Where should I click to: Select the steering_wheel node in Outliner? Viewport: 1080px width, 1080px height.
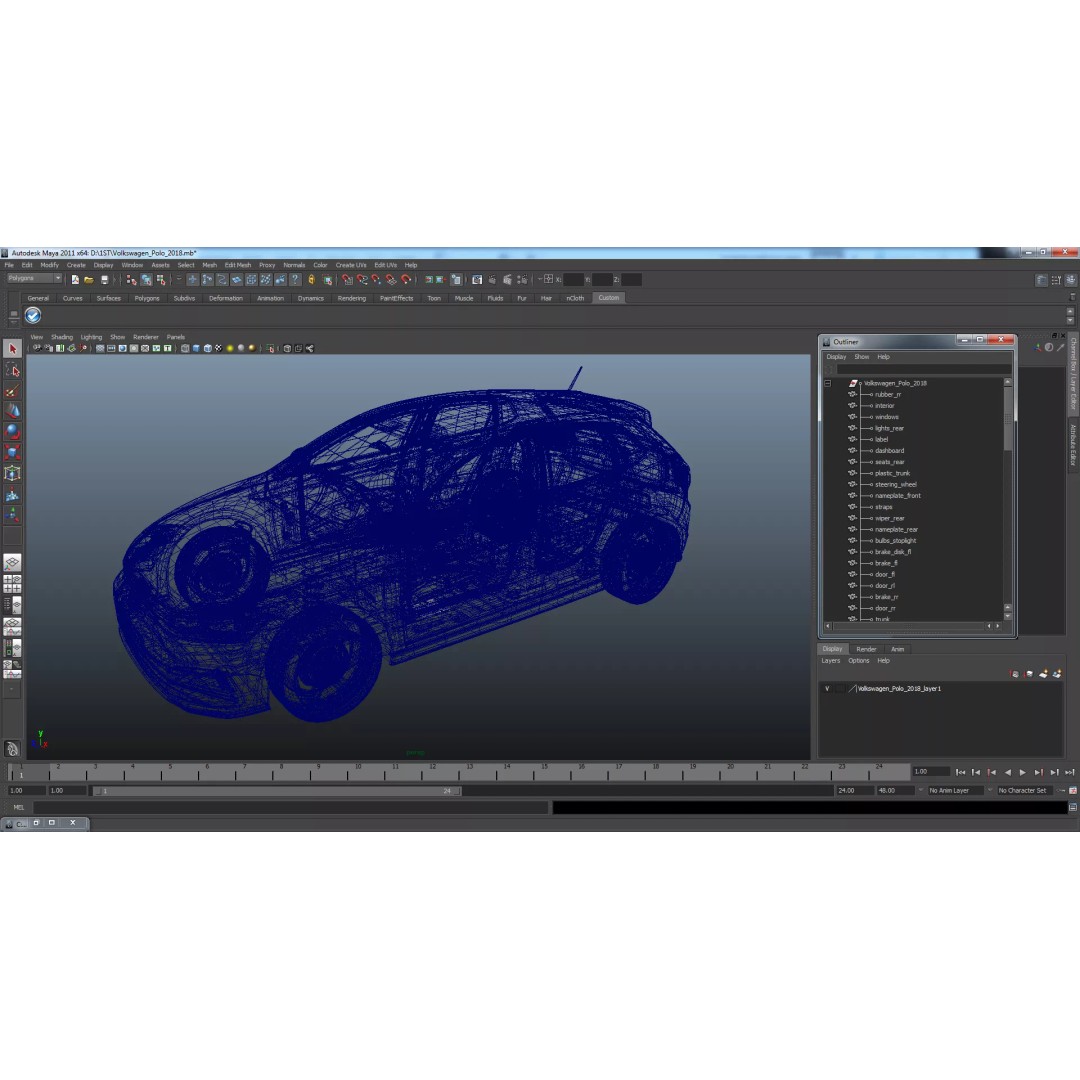(895, 485)
